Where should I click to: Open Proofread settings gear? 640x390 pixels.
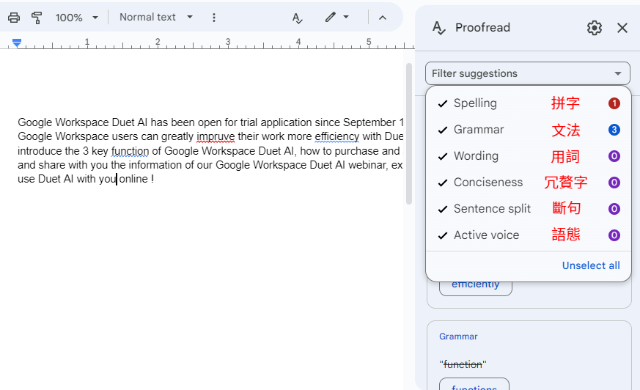tap(594, 28)
